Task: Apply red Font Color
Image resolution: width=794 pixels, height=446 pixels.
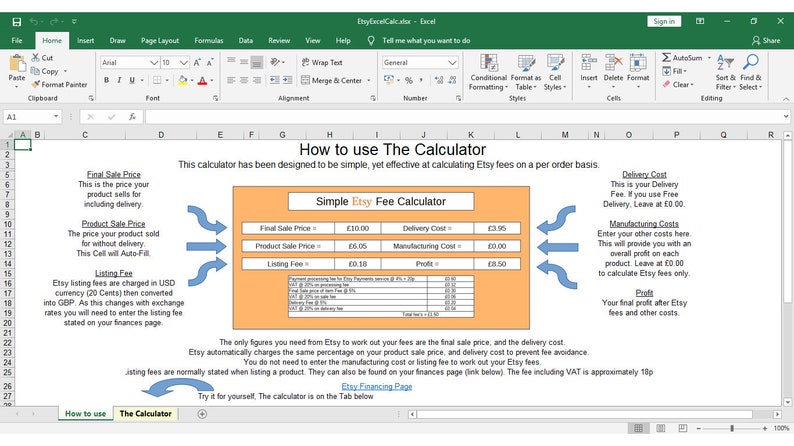Action: [202, 80]
